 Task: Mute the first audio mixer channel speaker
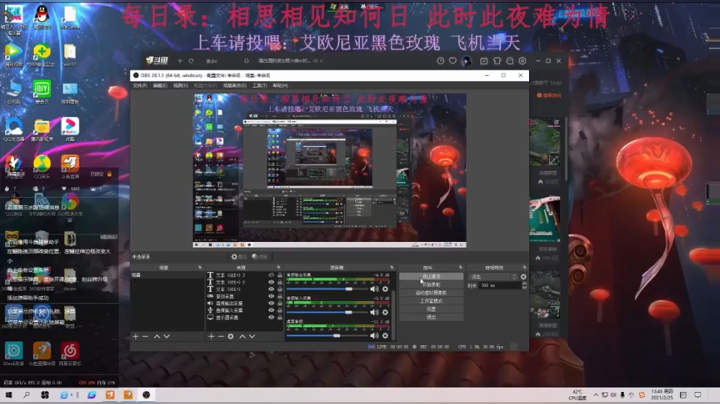374,289
